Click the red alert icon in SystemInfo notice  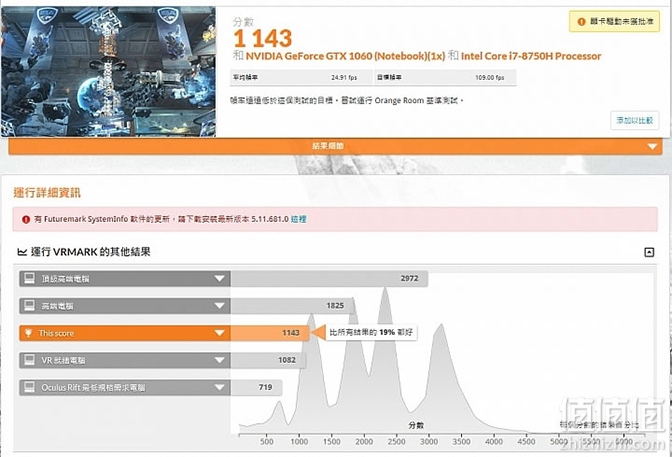tap(26, 219)
